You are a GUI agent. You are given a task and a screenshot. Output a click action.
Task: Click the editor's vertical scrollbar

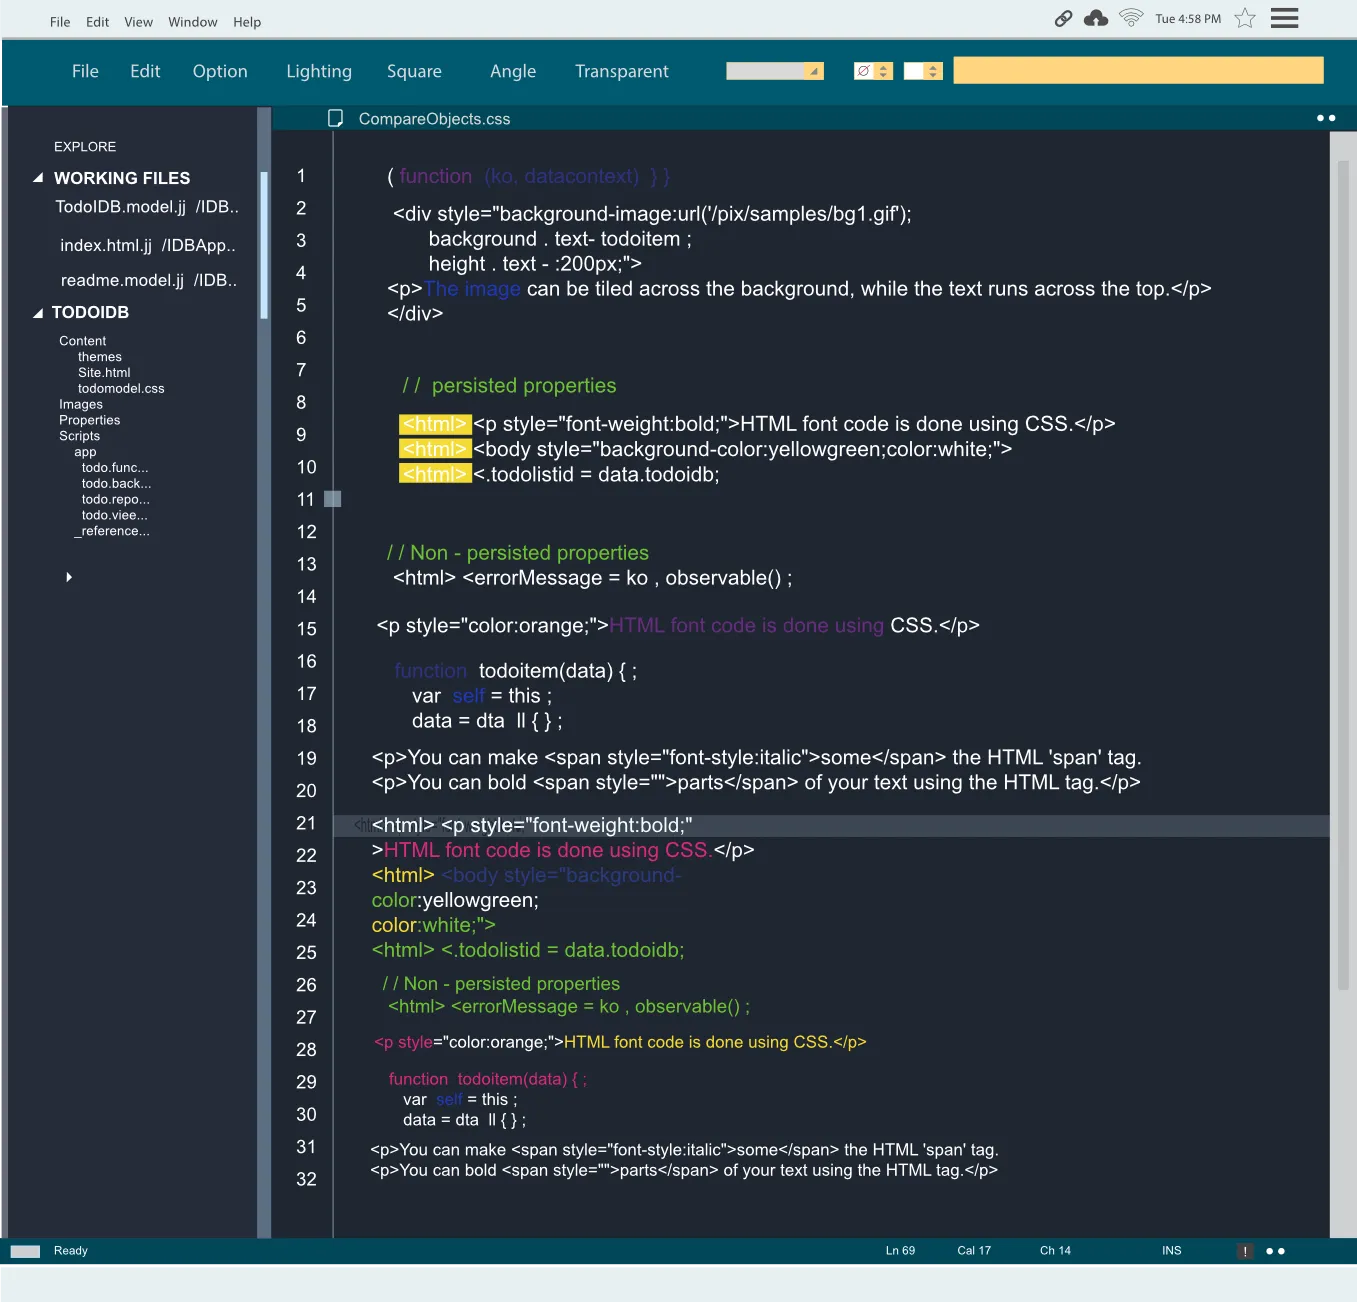[1343, 575]
